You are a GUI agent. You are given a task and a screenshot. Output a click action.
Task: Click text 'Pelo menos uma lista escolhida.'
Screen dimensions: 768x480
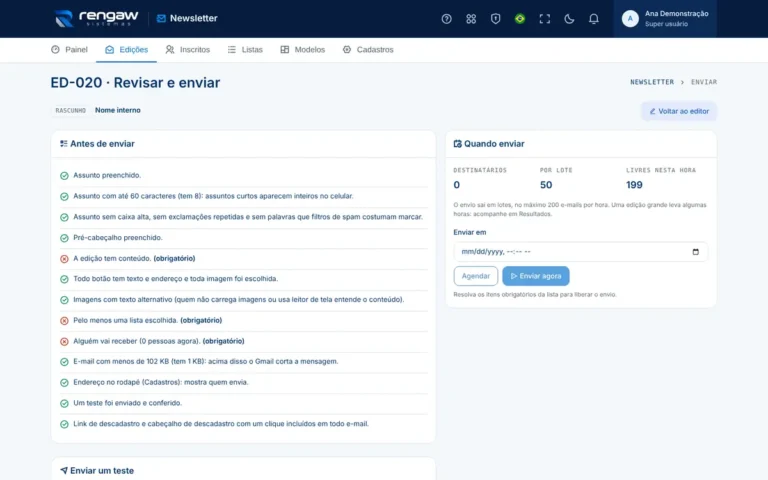[125, 320]
